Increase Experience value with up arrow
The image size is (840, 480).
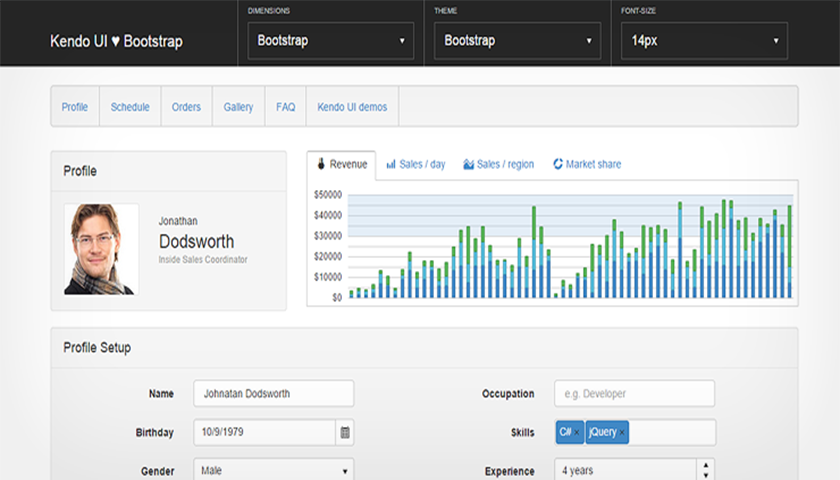tap(706, 465)
